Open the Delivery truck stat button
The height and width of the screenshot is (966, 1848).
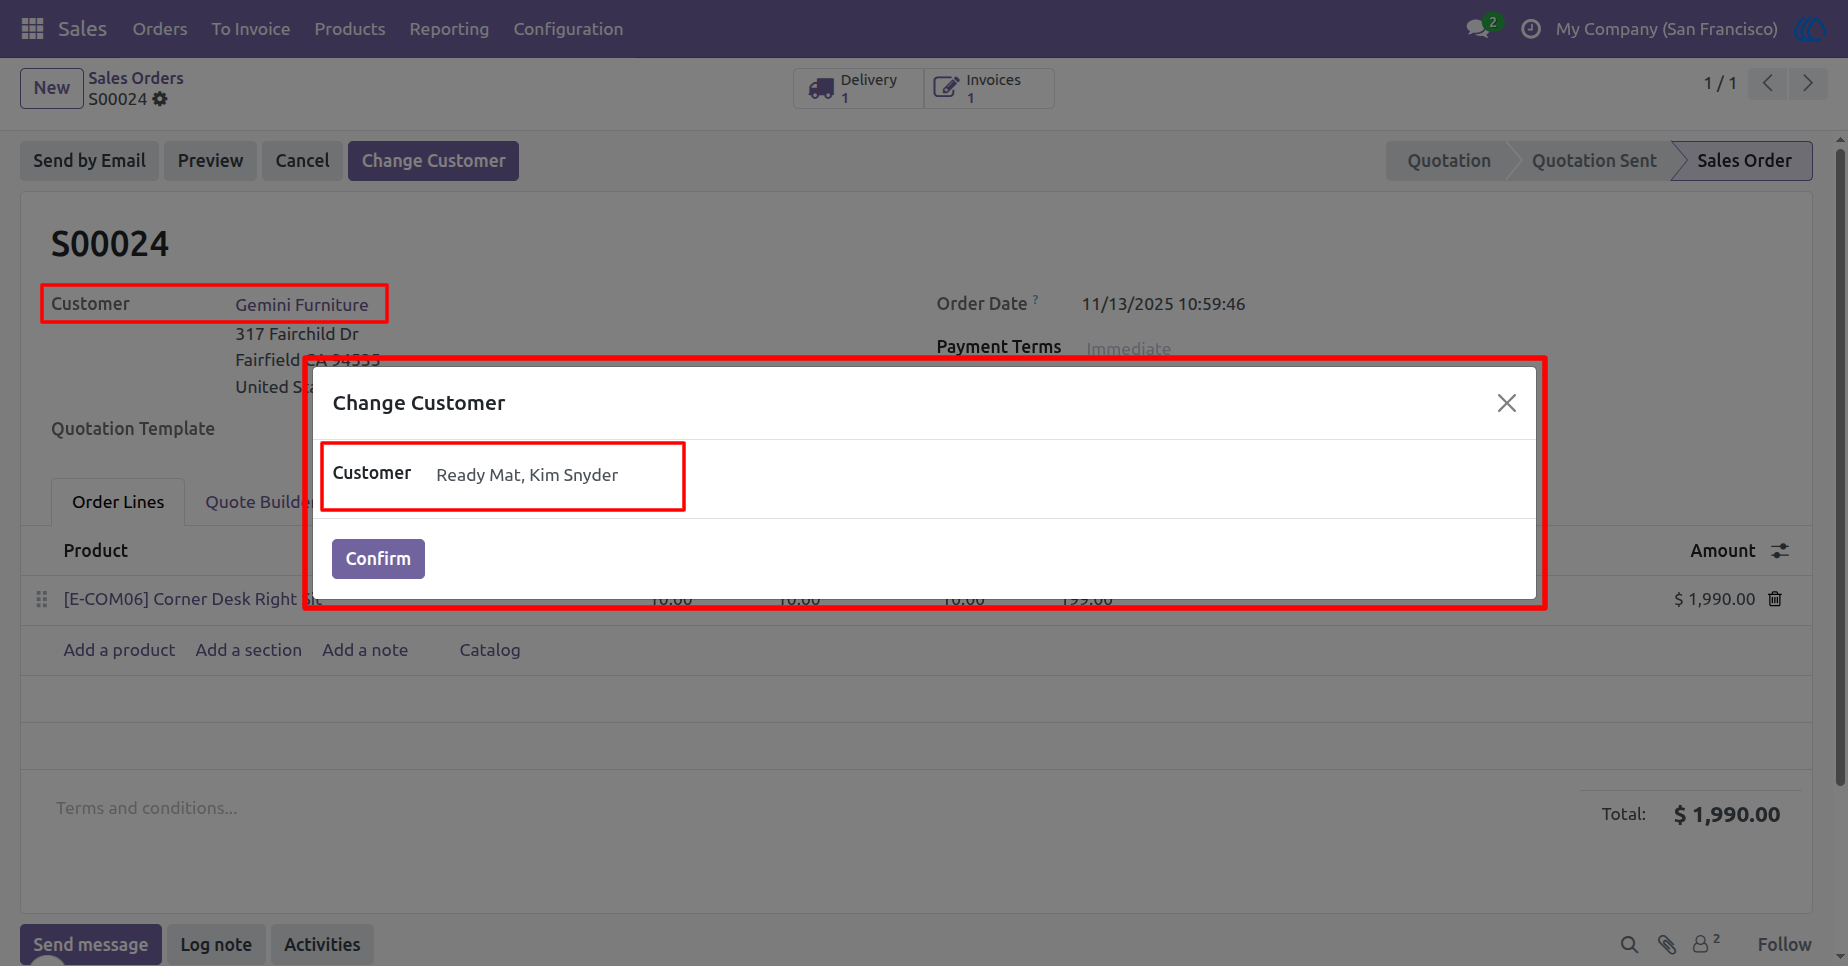point(858,88)
